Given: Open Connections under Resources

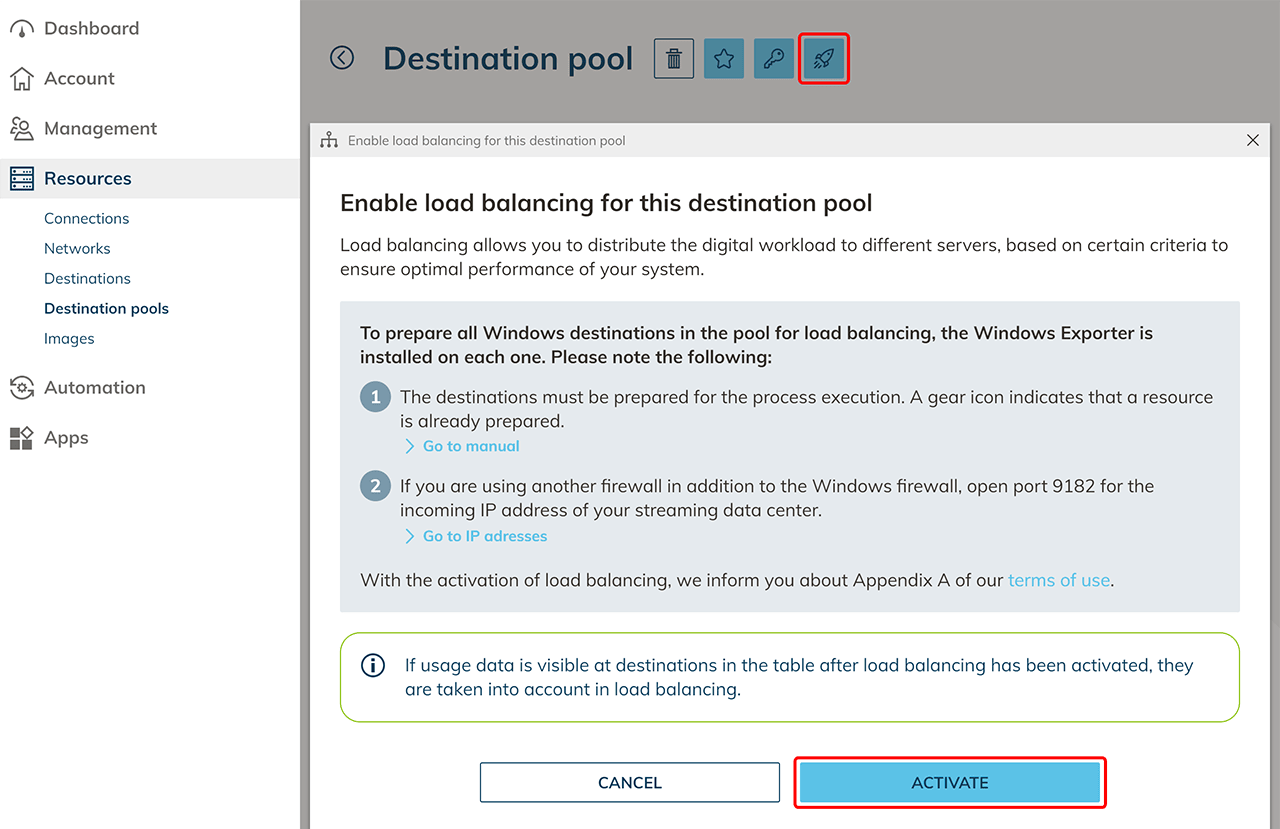Looking at the screenshot, I should (x=86, y=219).
